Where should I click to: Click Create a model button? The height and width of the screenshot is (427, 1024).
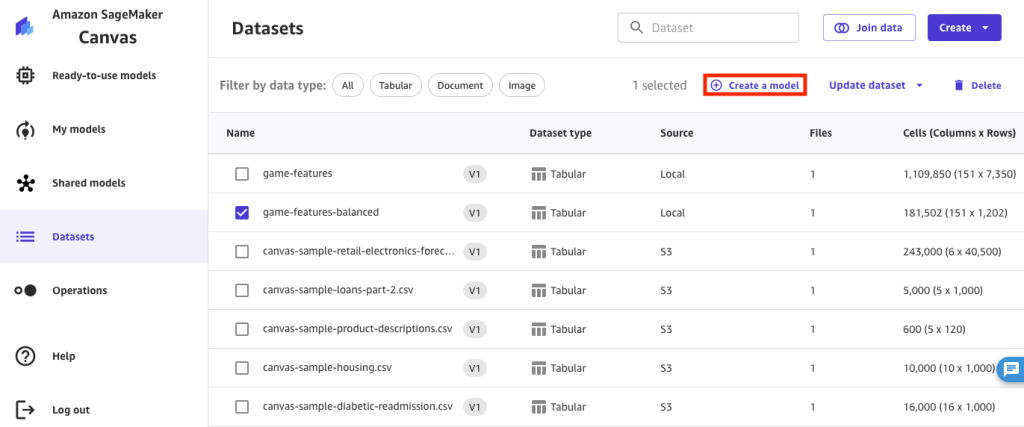coord(755,86)
